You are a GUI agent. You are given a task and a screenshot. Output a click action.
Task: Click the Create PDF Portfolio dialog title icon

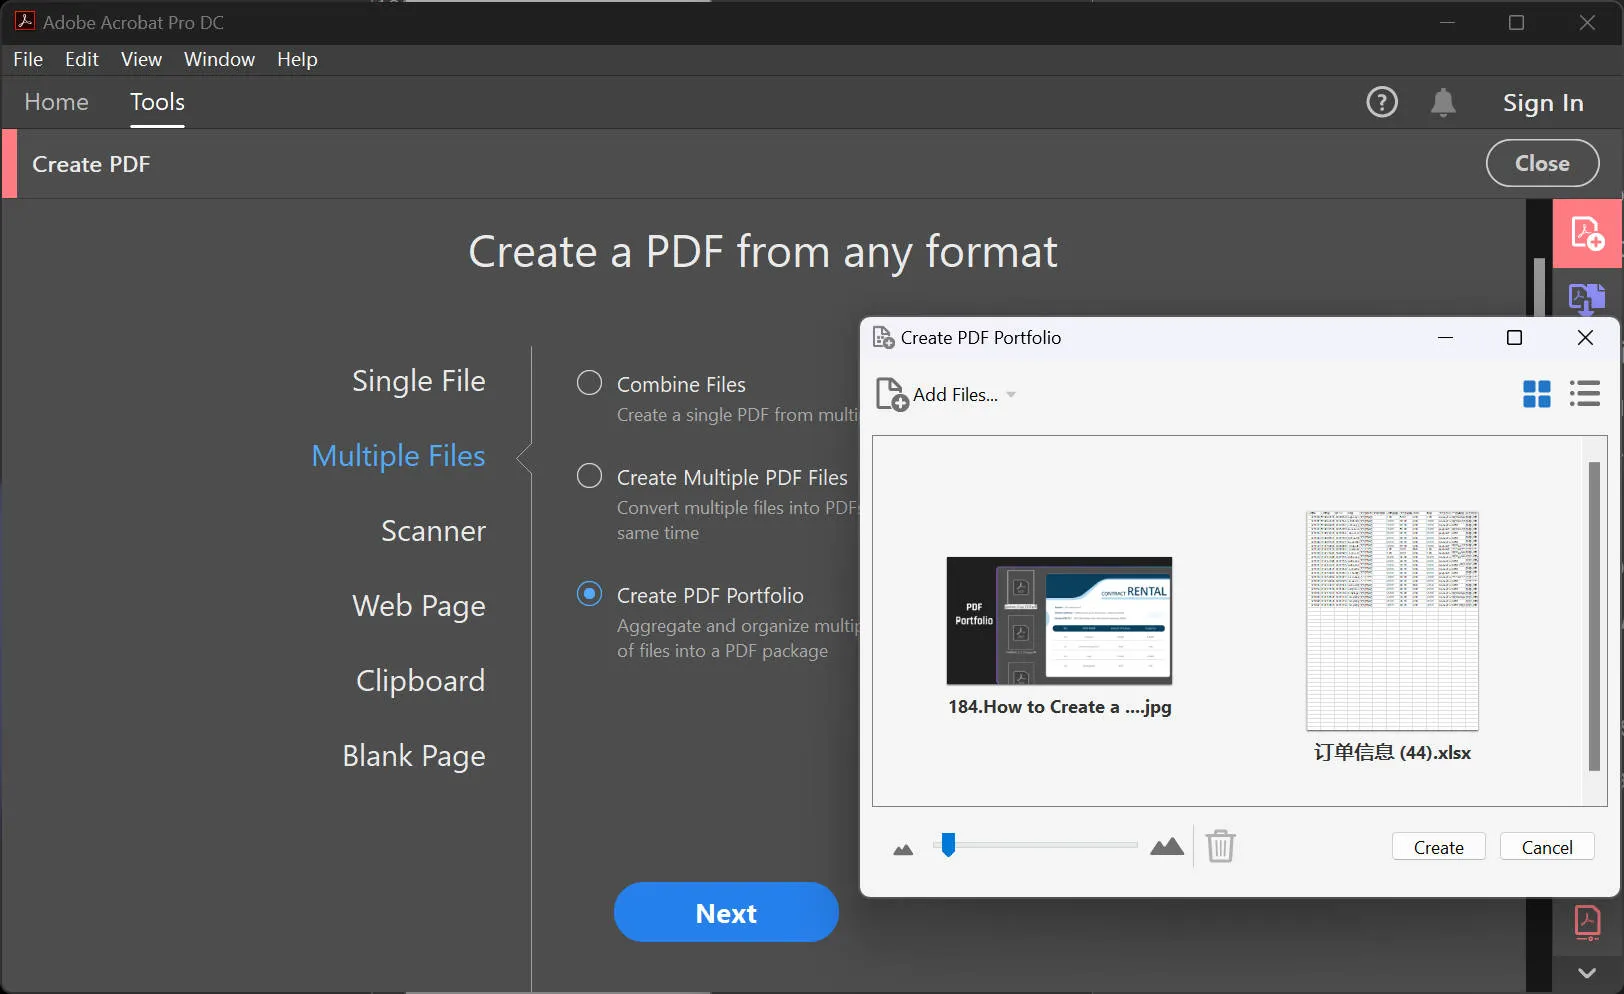883,338
